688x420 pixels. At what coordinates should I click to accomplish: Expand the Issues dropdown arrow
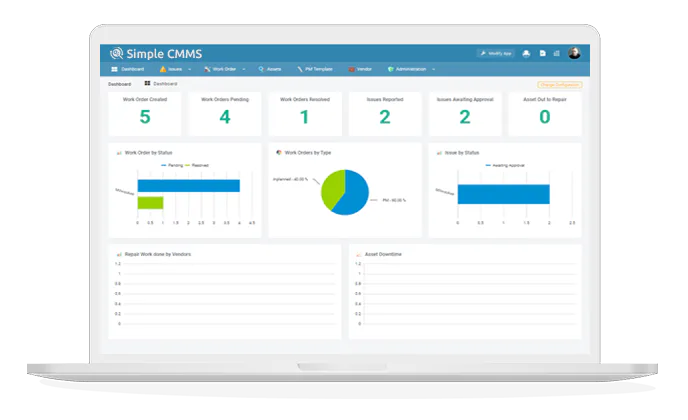[190, 69]
